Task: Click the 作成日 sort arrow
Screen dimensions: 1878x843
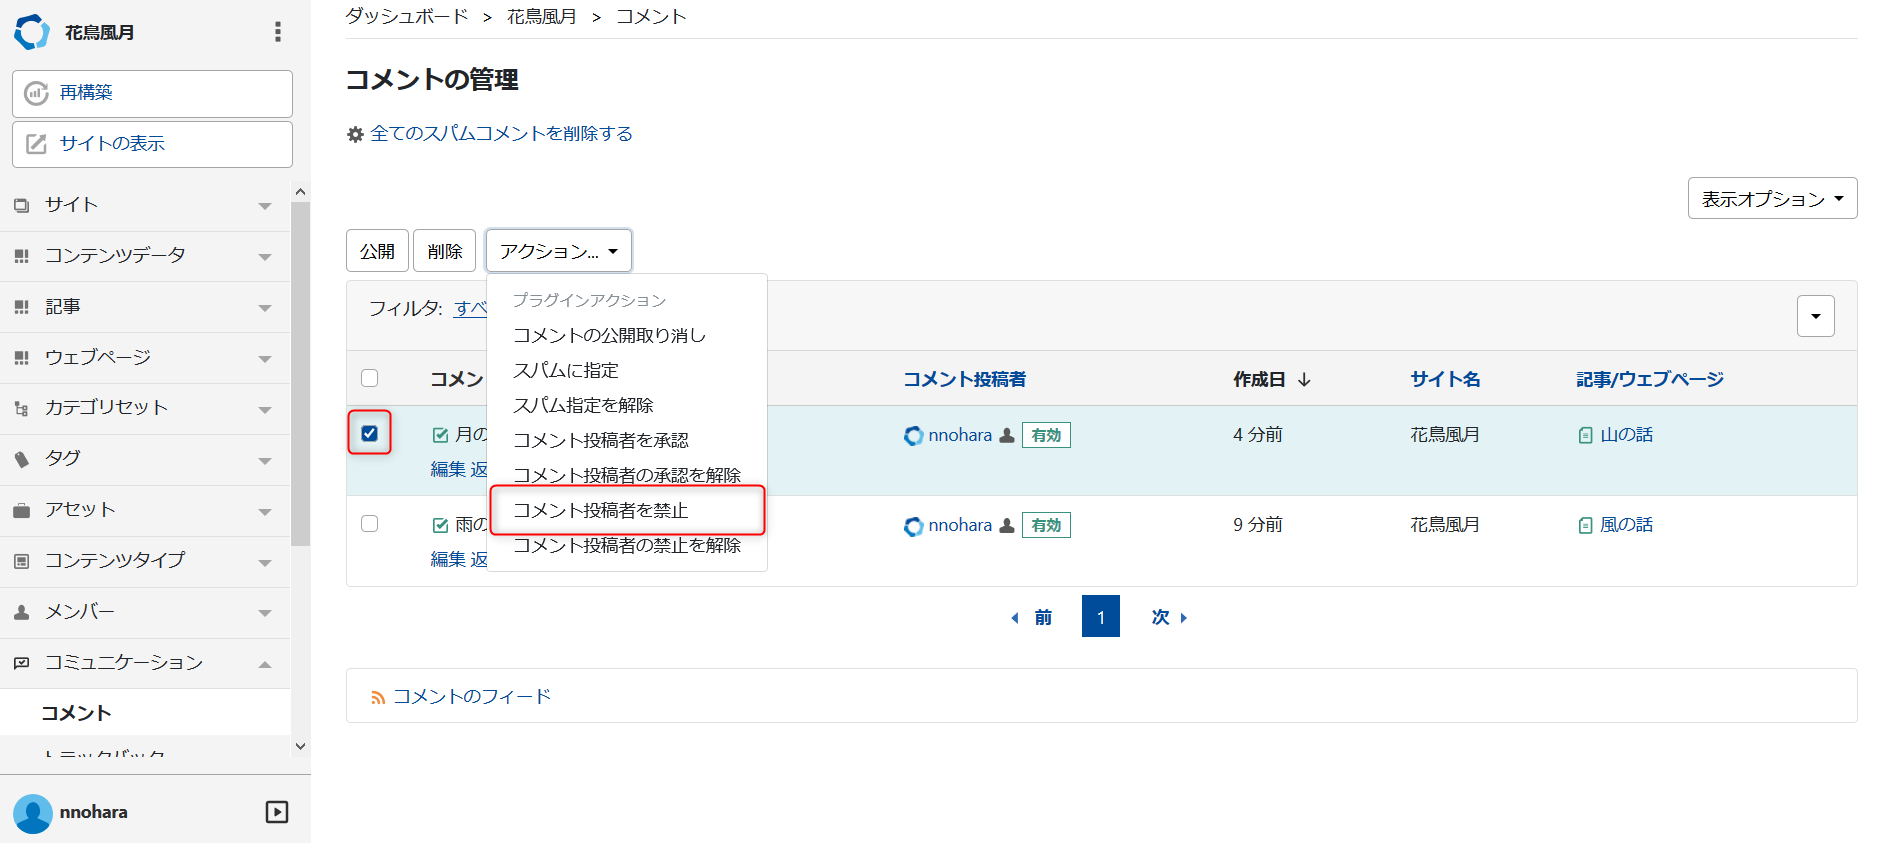Action: [1304, 380]
